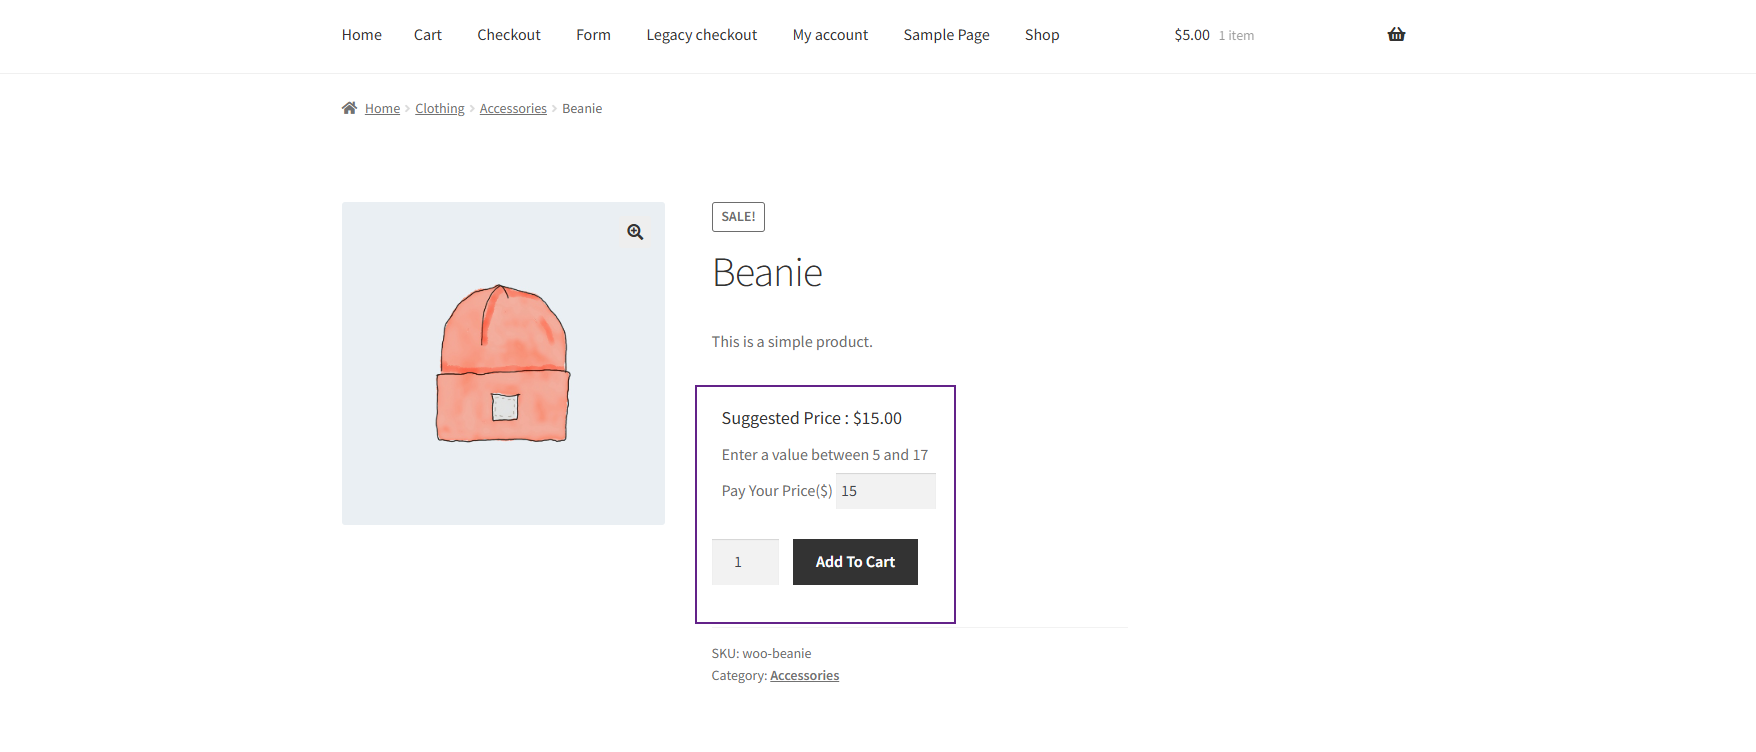Click the 'Beanie' breadcrumb text
The height and width of the screenshot is (752, 1756).
click(x=582, y=109)
